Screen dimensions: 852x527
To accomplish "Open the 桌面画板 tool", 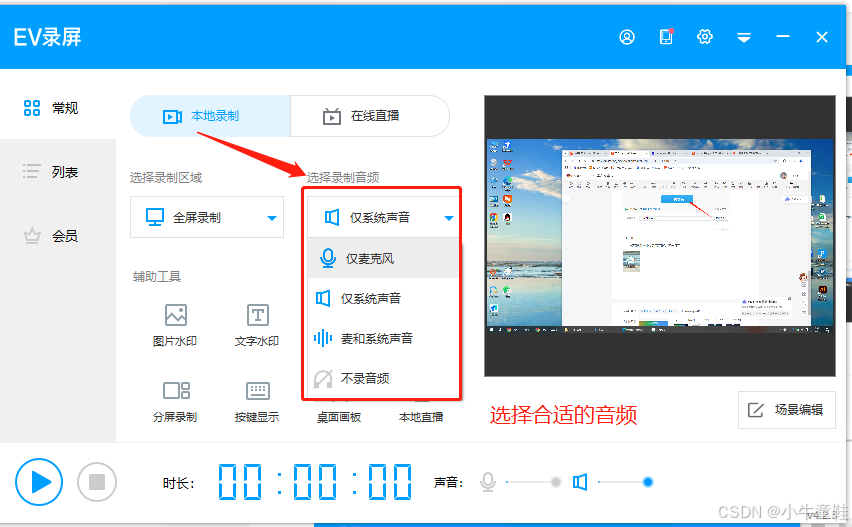I will [x=339, y=417].
